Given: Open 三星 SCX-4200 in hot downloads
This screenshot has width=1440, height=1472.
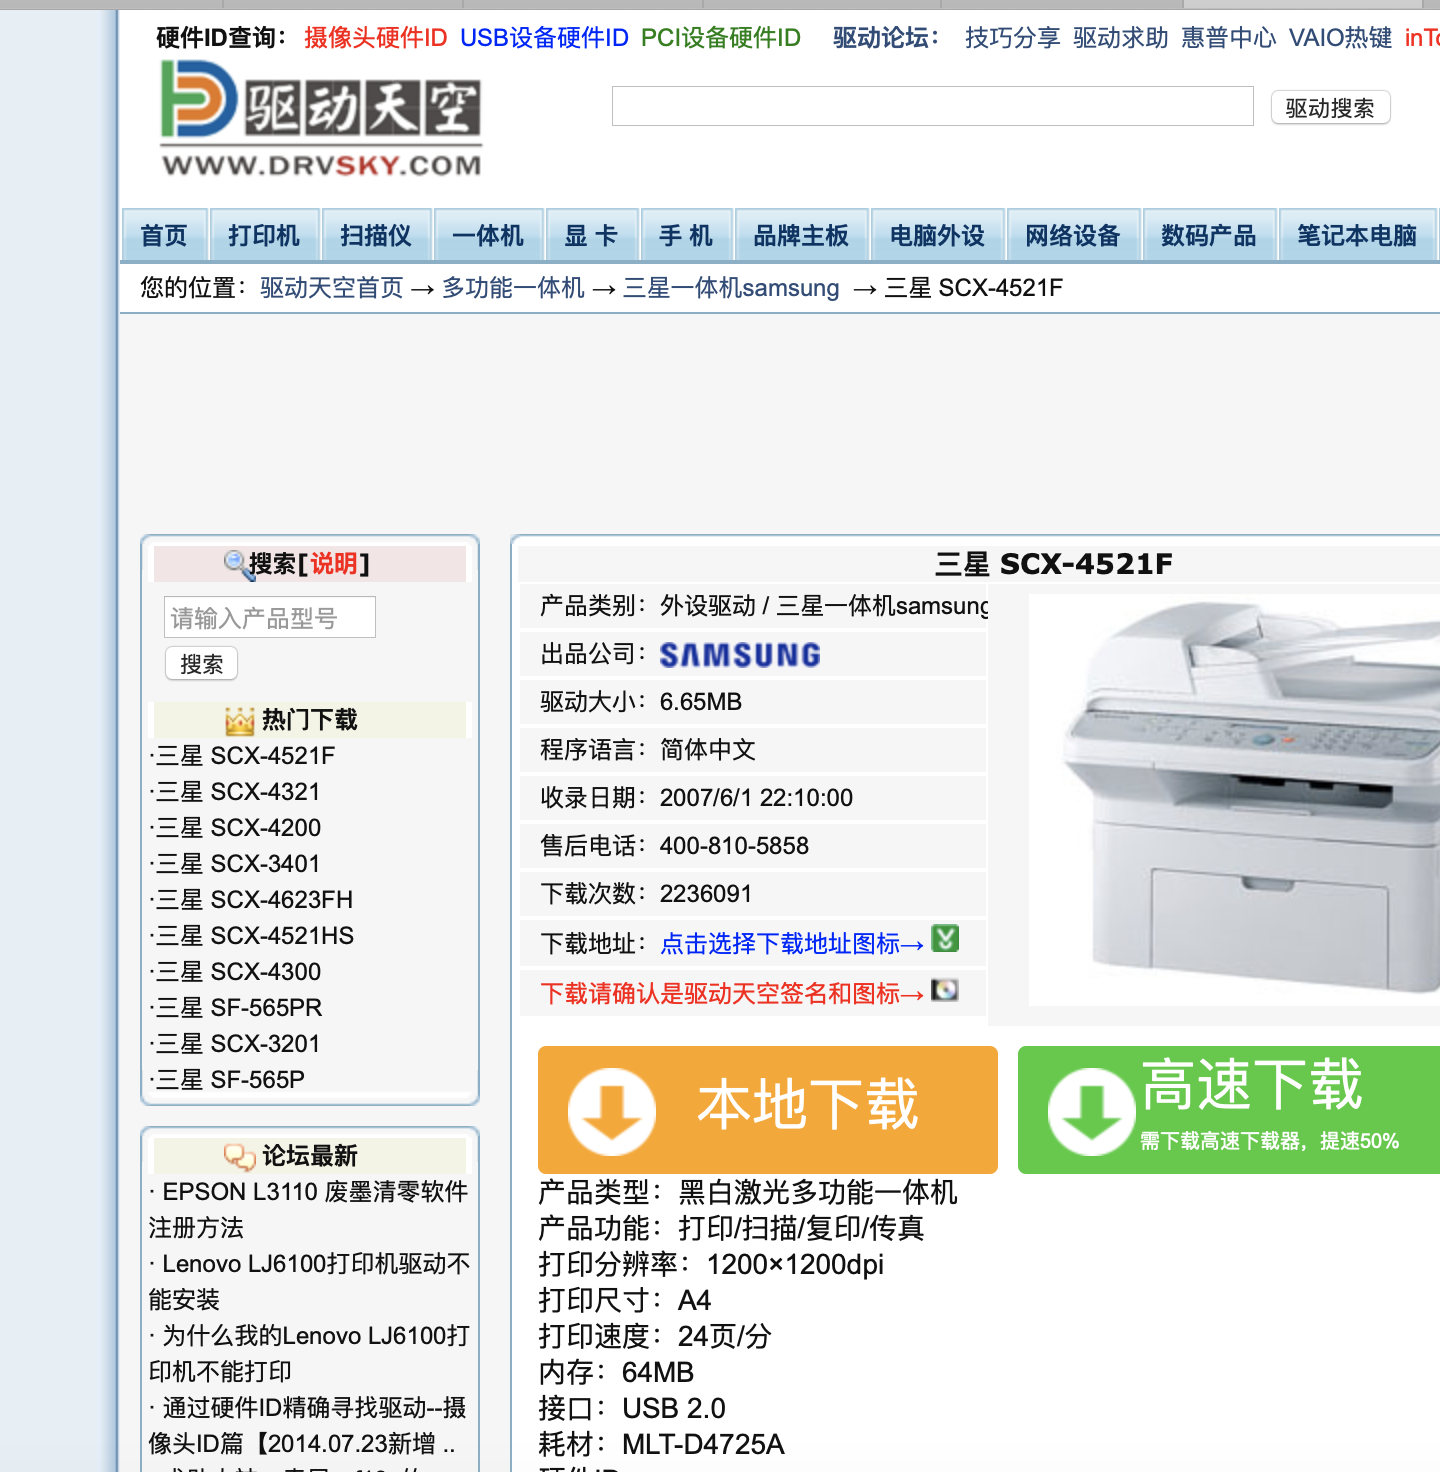Looking at the screenshot, I should pyautogui.click(x=239, y=827).
